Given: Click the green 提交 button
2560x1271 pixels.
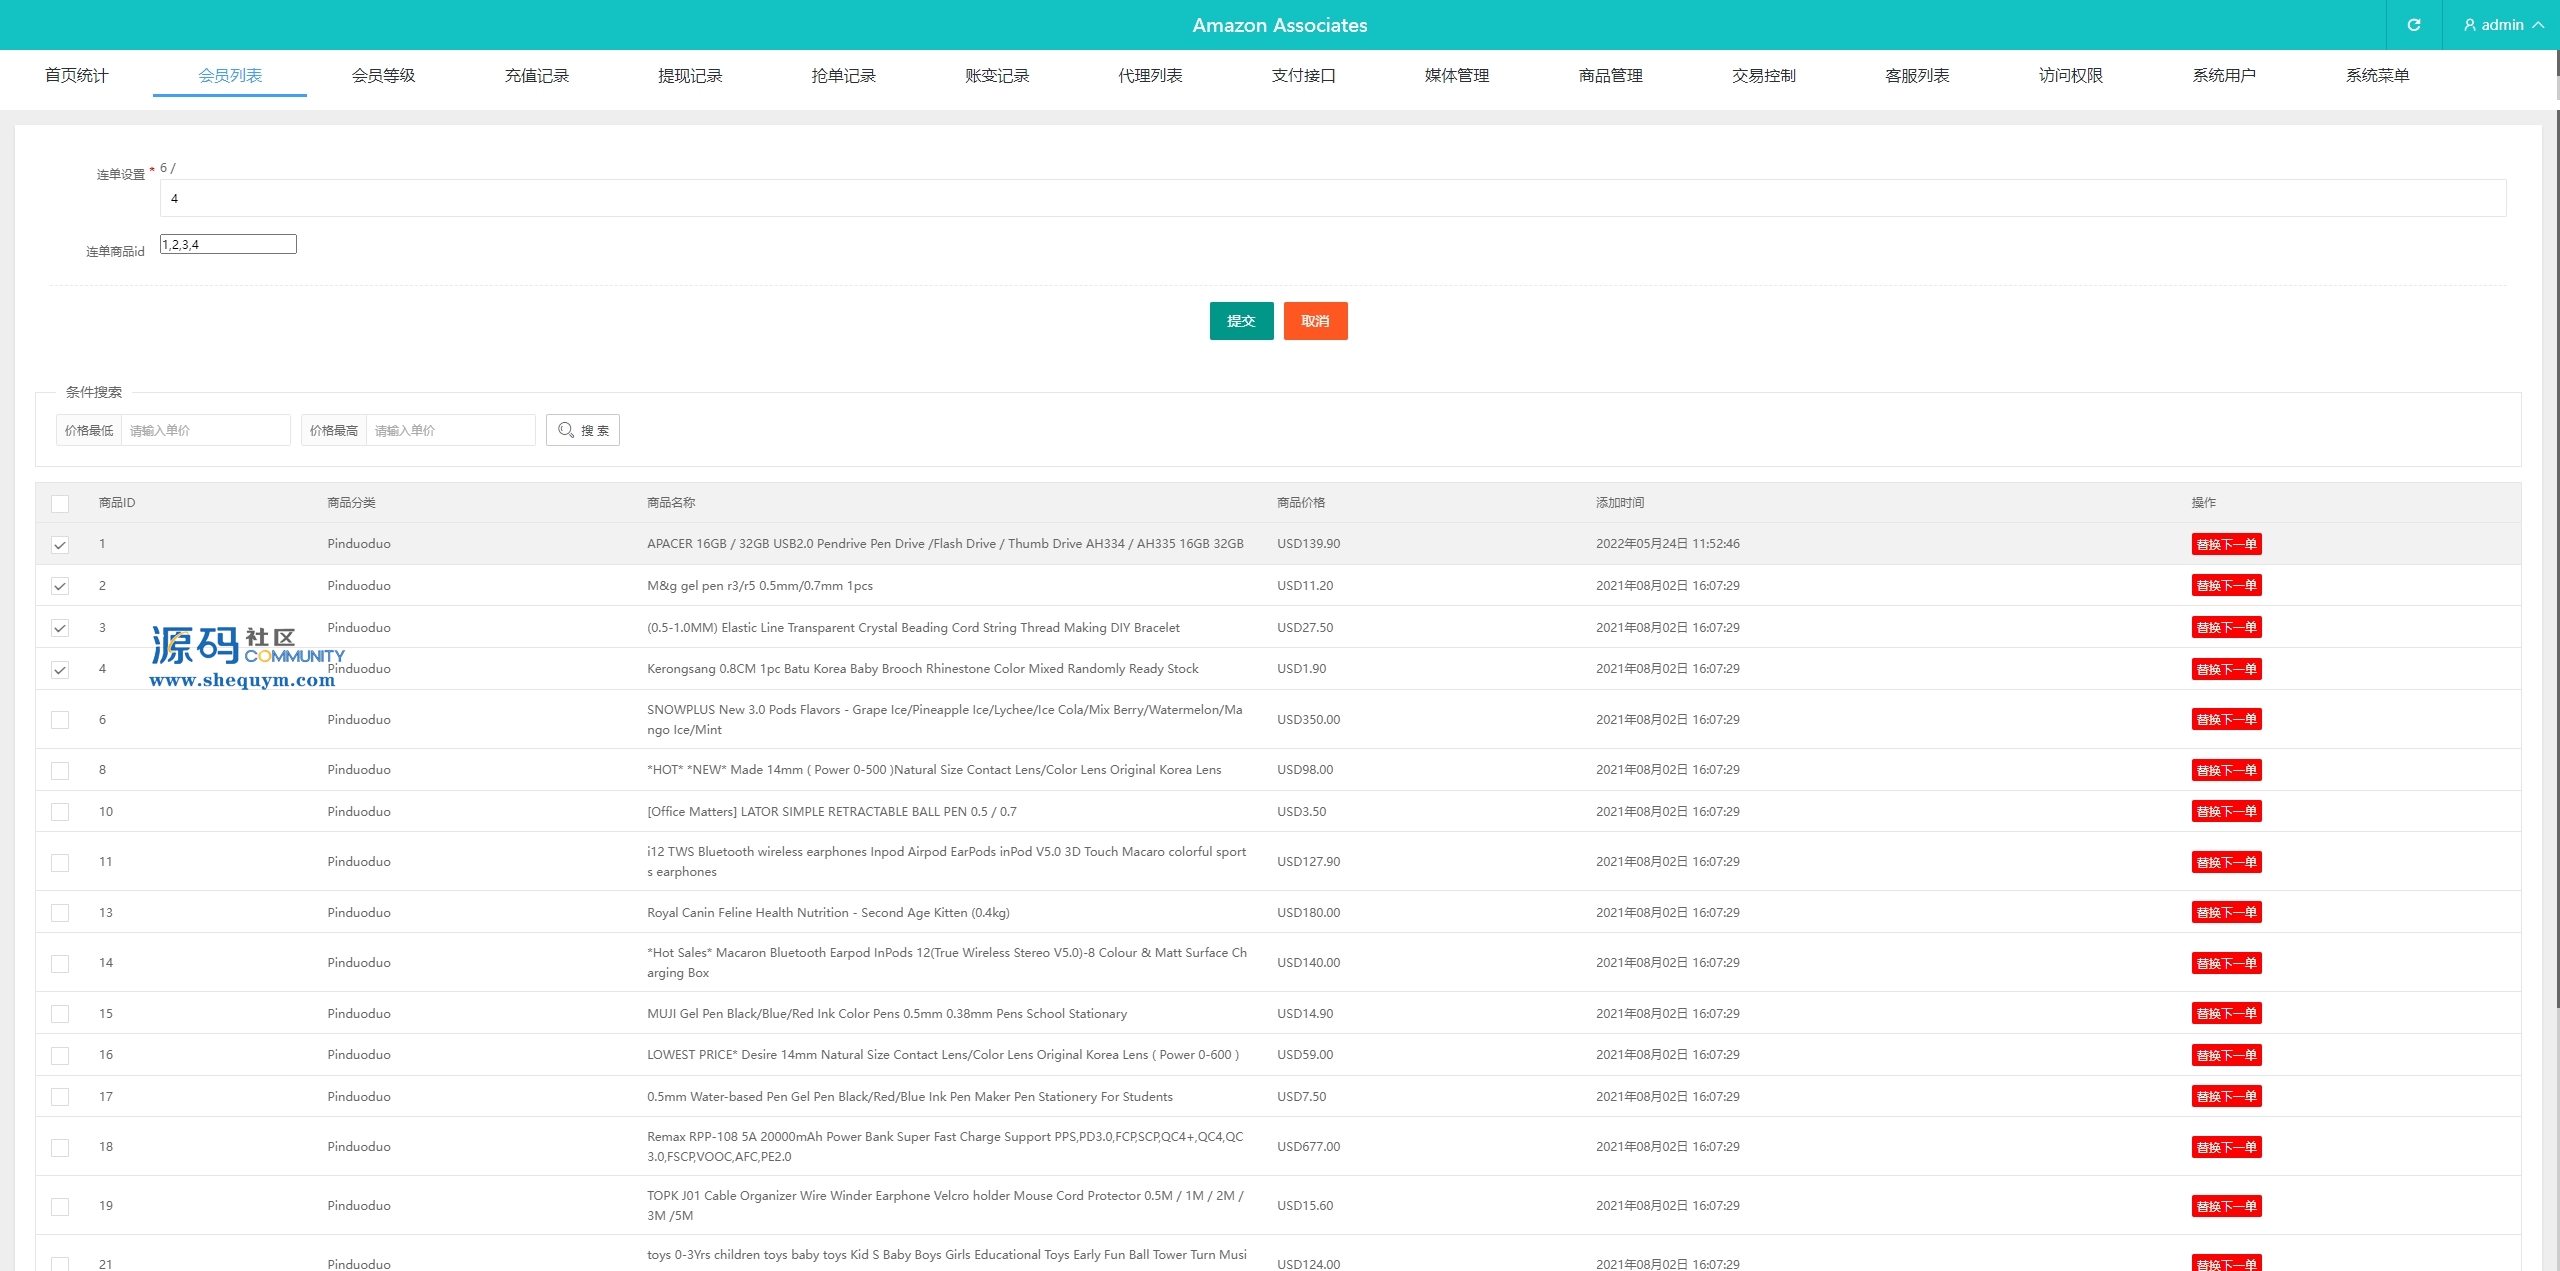Looking at the screenshot, I should 1241,321.
